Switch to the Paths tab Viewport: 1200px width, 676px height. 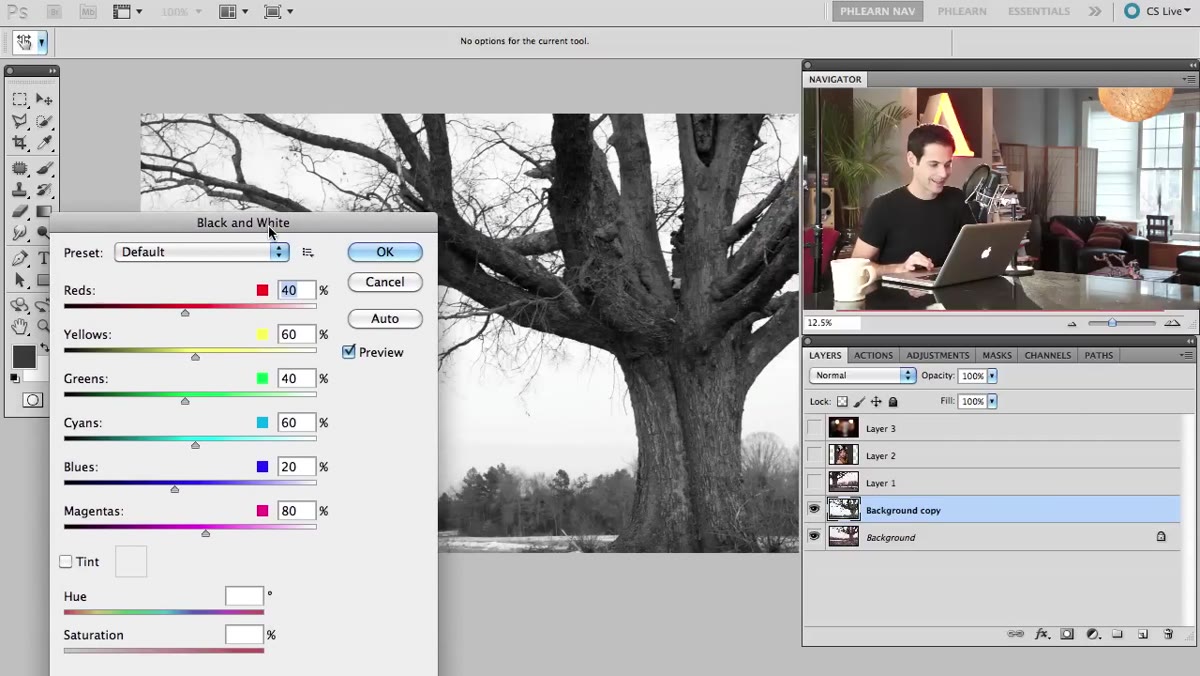[1098, 355]
